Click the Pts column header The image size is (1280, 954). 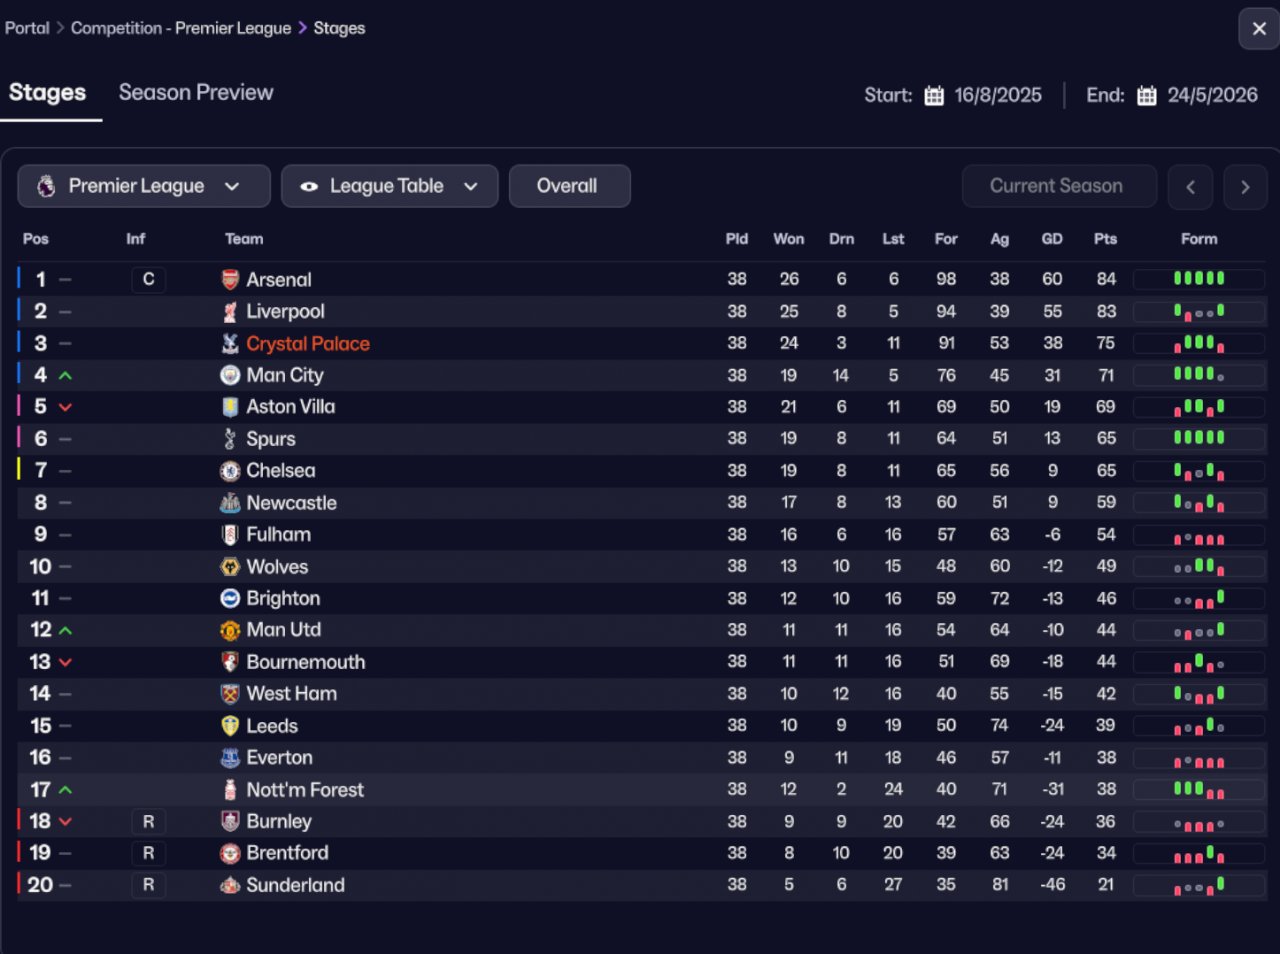(1105, 239)
